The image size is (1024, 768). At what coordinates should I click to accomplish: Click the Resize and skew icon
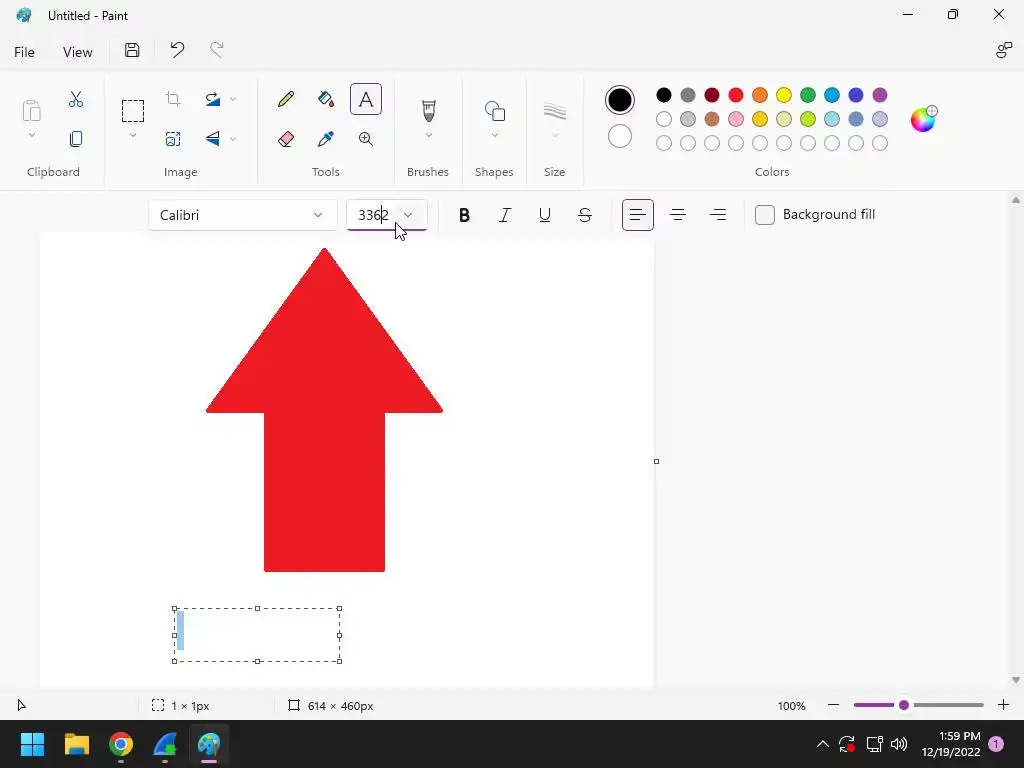[173, 139]
